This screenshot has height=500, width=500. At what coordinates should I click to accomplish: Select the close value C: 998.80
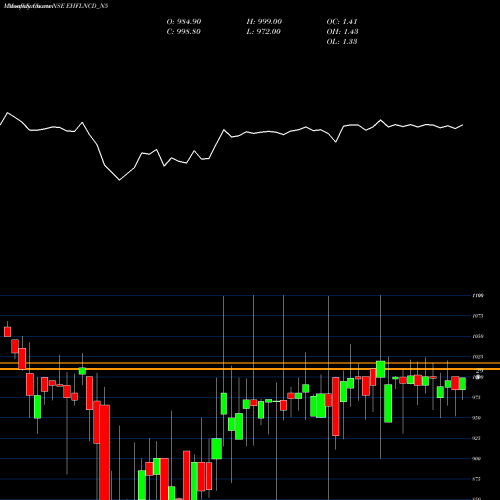coord(184,31)
